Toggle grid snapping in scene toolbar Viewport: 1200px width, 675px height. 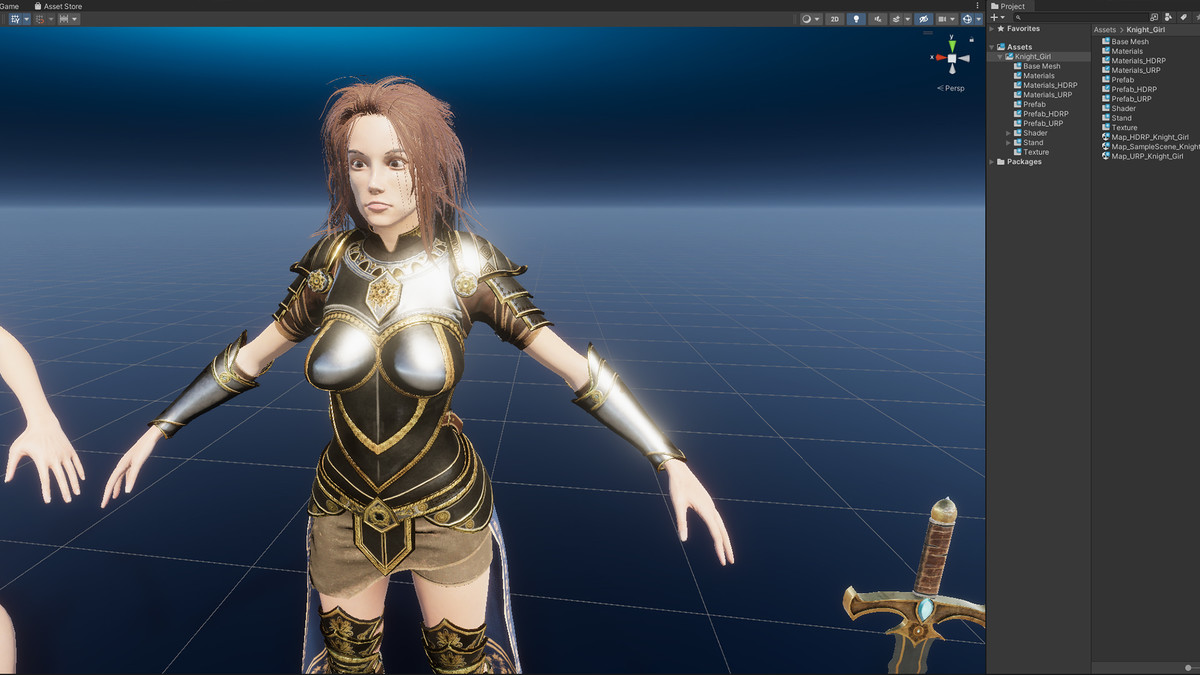coord(40,19)
